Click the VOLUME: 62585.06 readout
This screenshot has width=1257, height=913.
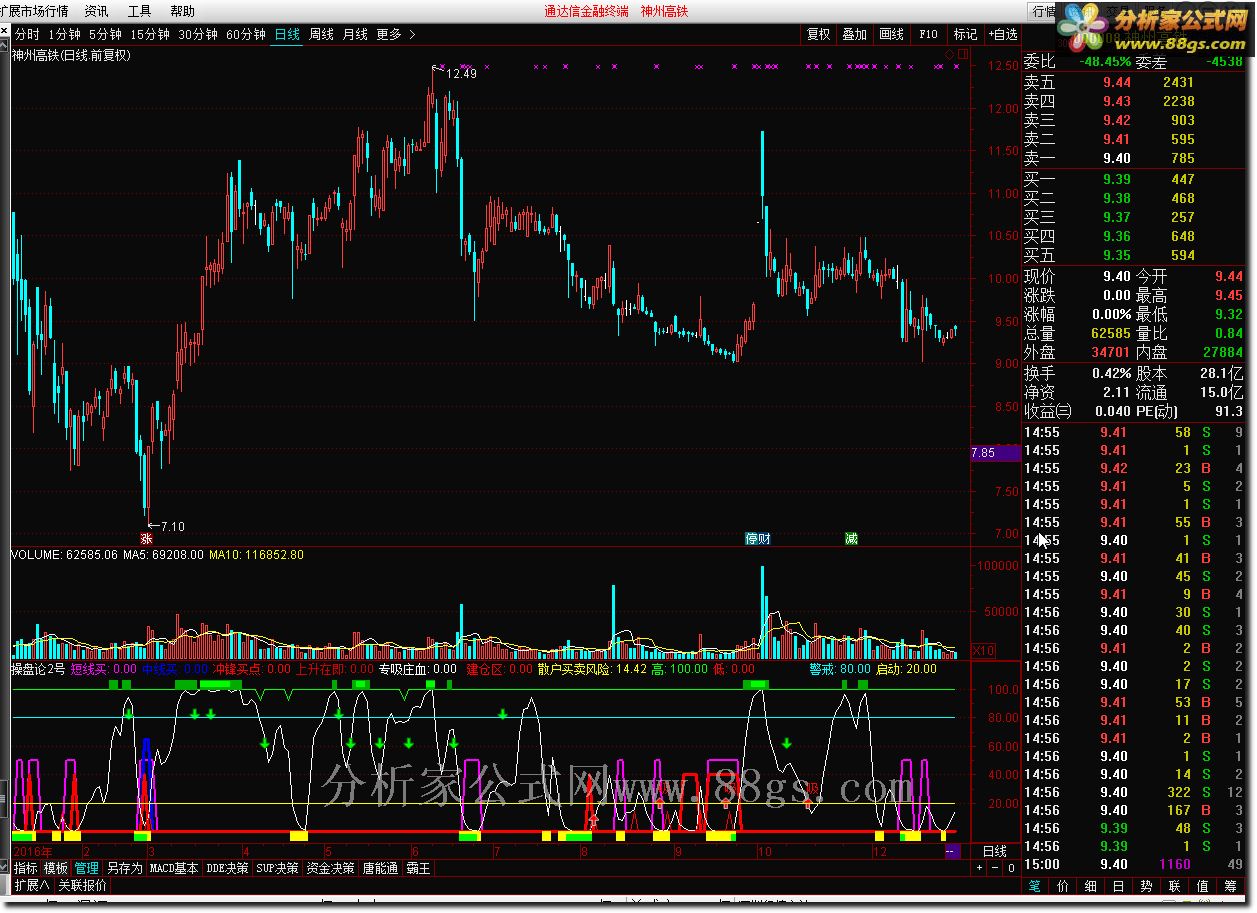(x=65, y=554)
